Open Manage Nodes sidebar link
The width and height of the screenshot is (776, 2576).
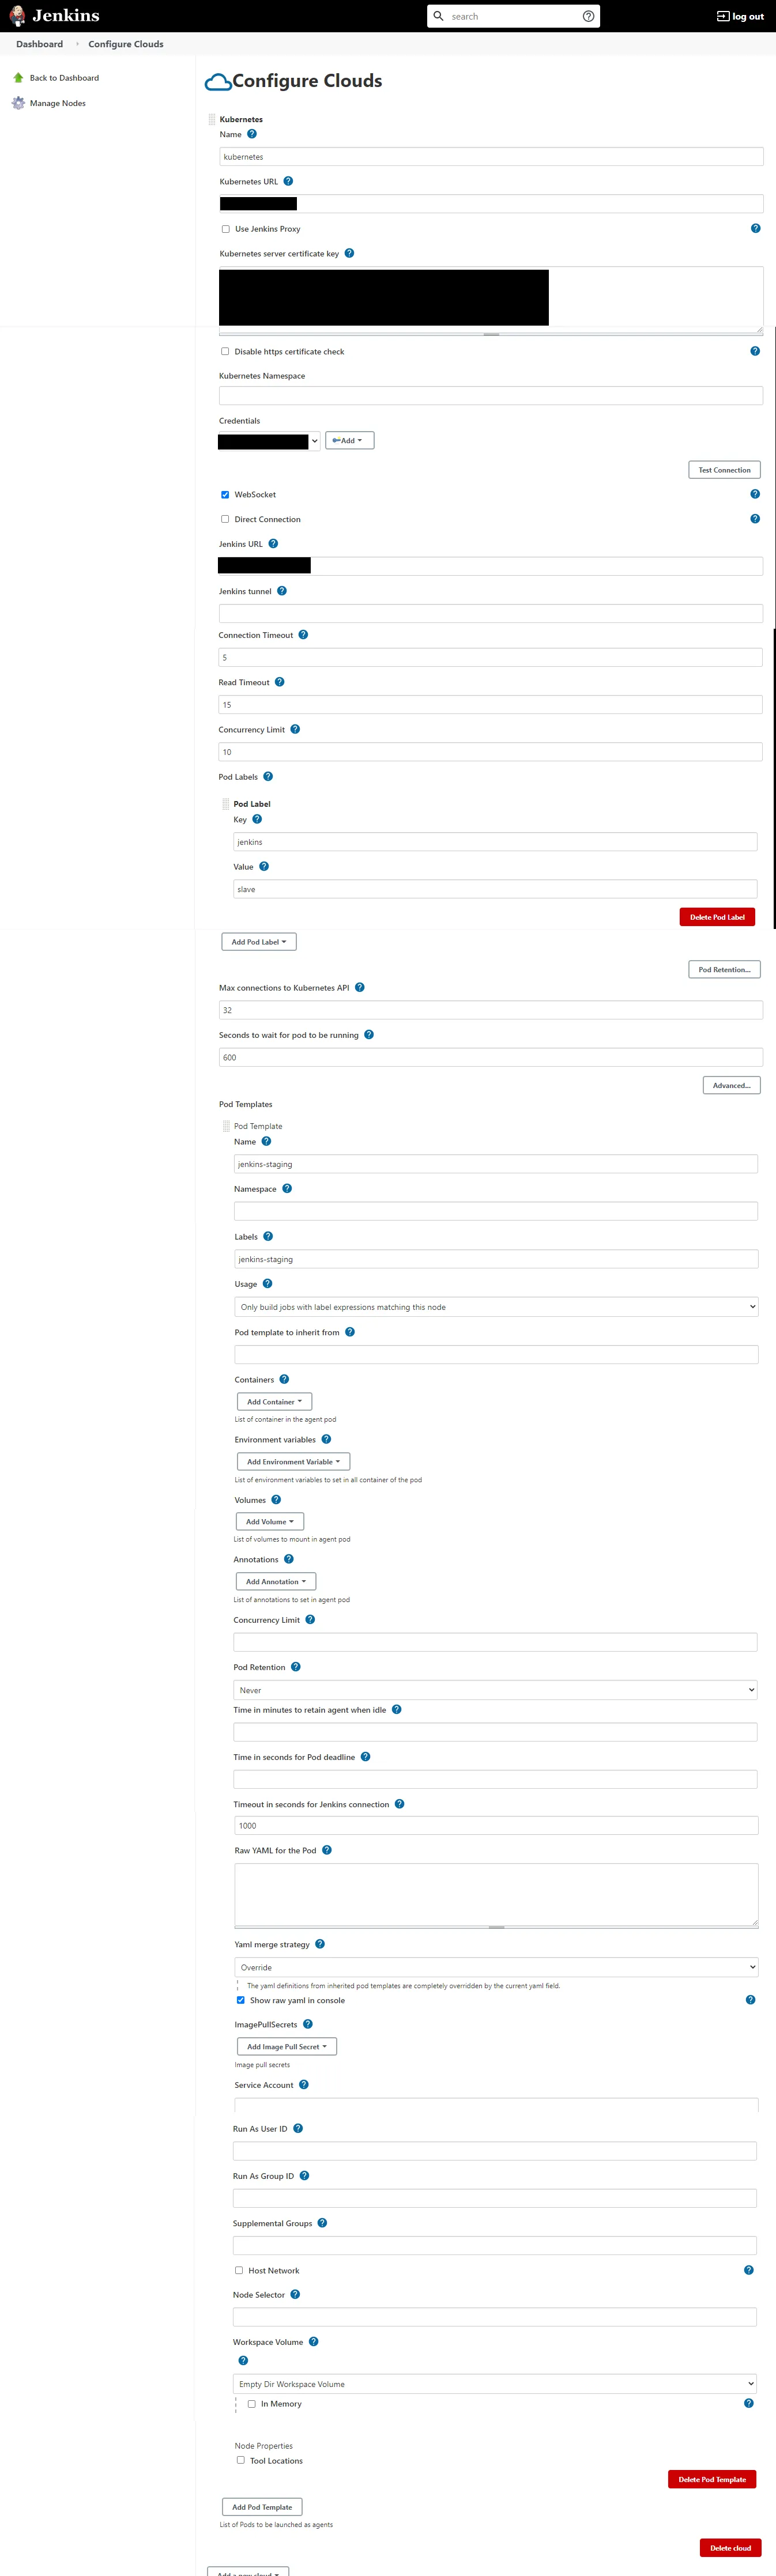[x=58, y=103]
